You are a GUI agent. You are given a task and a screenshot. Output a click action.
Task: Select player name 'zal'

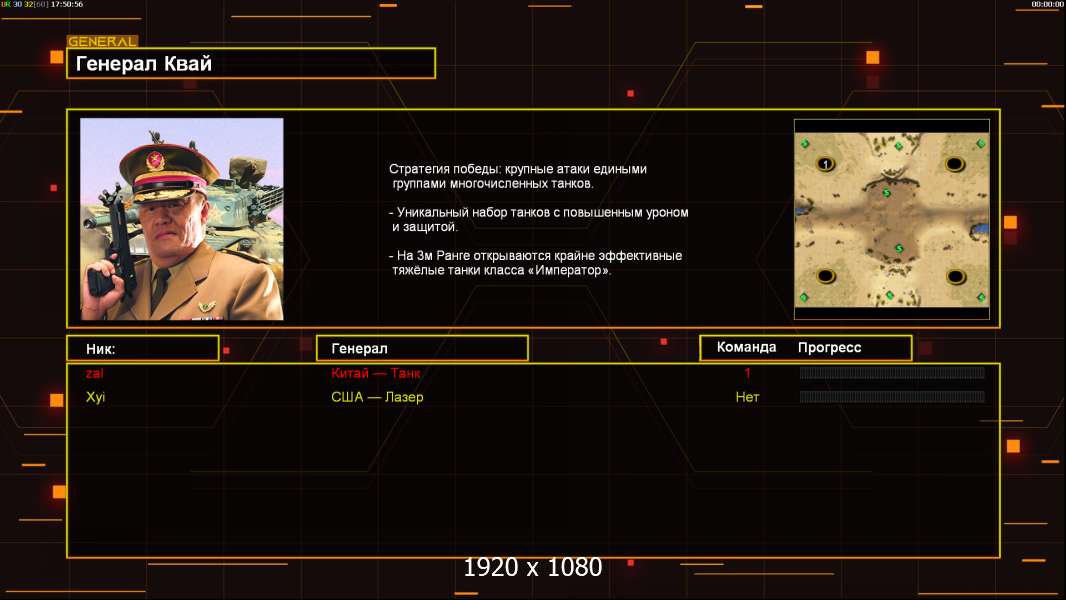tap(94, 372)
